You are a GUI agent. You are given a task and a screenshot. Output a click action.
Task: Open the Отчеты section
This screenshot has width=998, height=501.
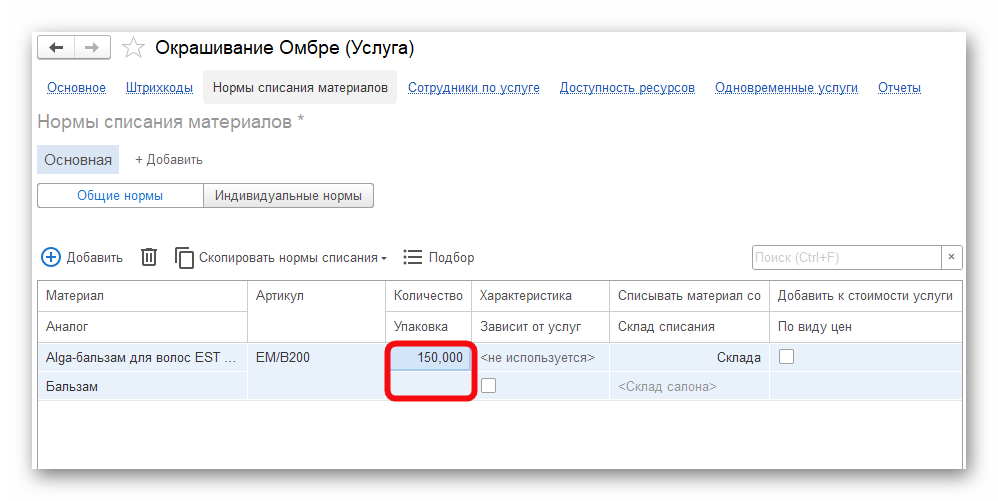pos(899,88)
